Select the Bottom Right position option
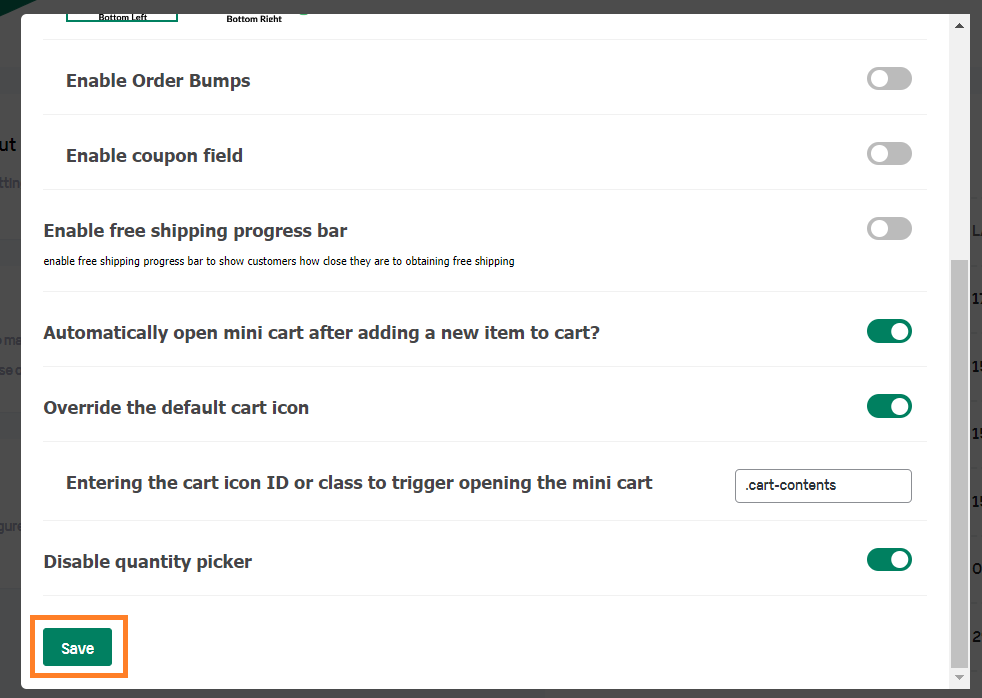The width and height of the screenshot is (982, 698). coord(254,19)
